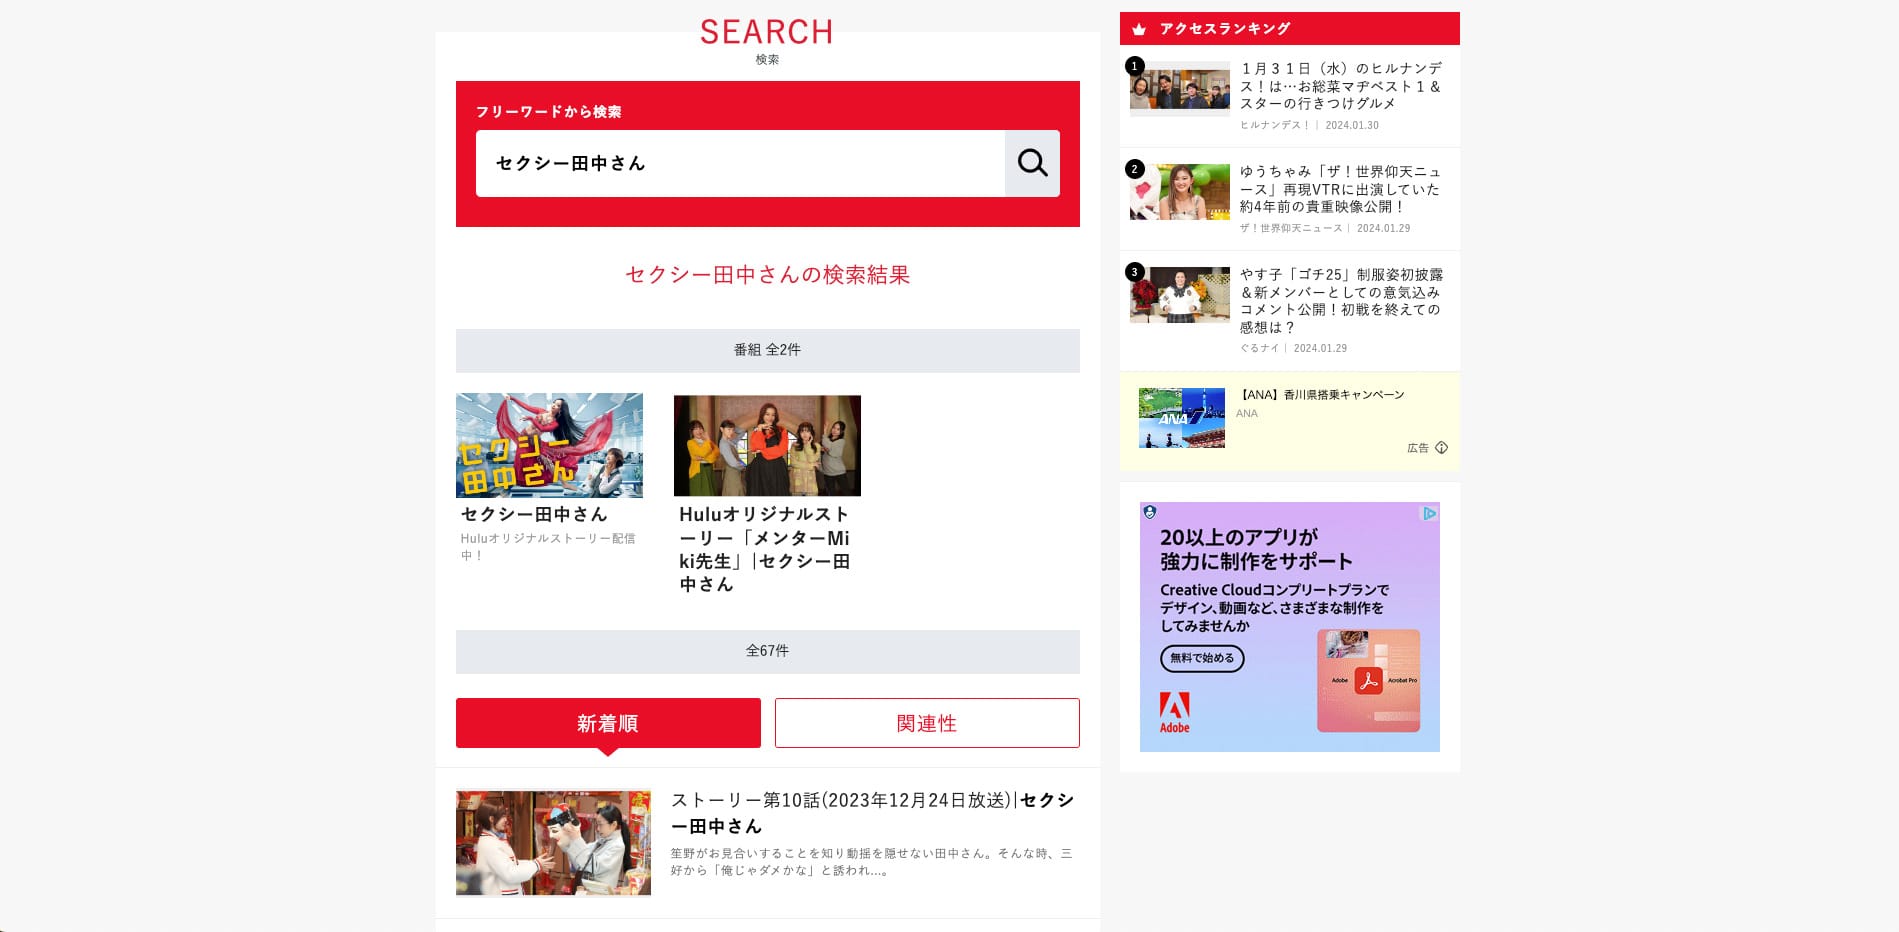Screen dimensions: 1899x932
Task: Click the 番組 全2件 section header
Action: pyautogui.click(x=768, y=351)
